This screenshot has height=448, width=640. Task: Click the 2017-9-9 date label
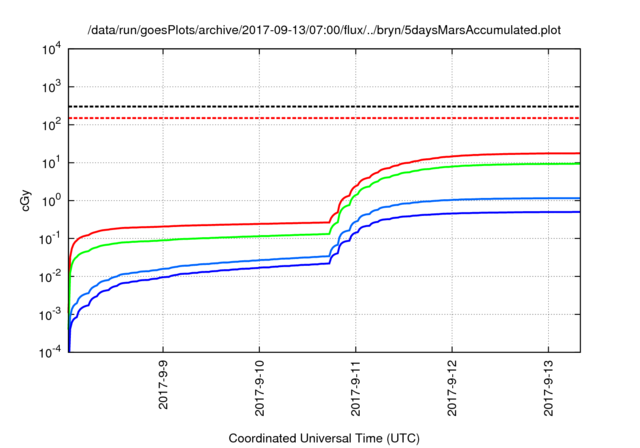163,384
